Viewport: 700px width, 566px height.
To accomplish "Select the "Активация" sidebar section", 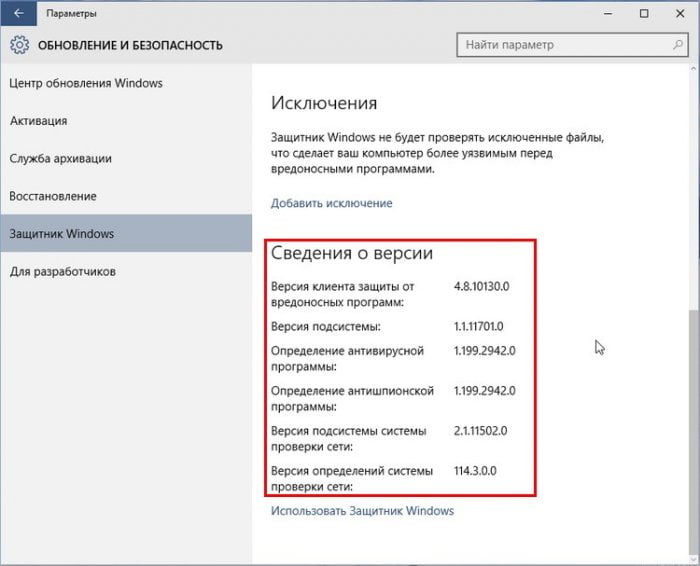I will [x=38, y=121].
